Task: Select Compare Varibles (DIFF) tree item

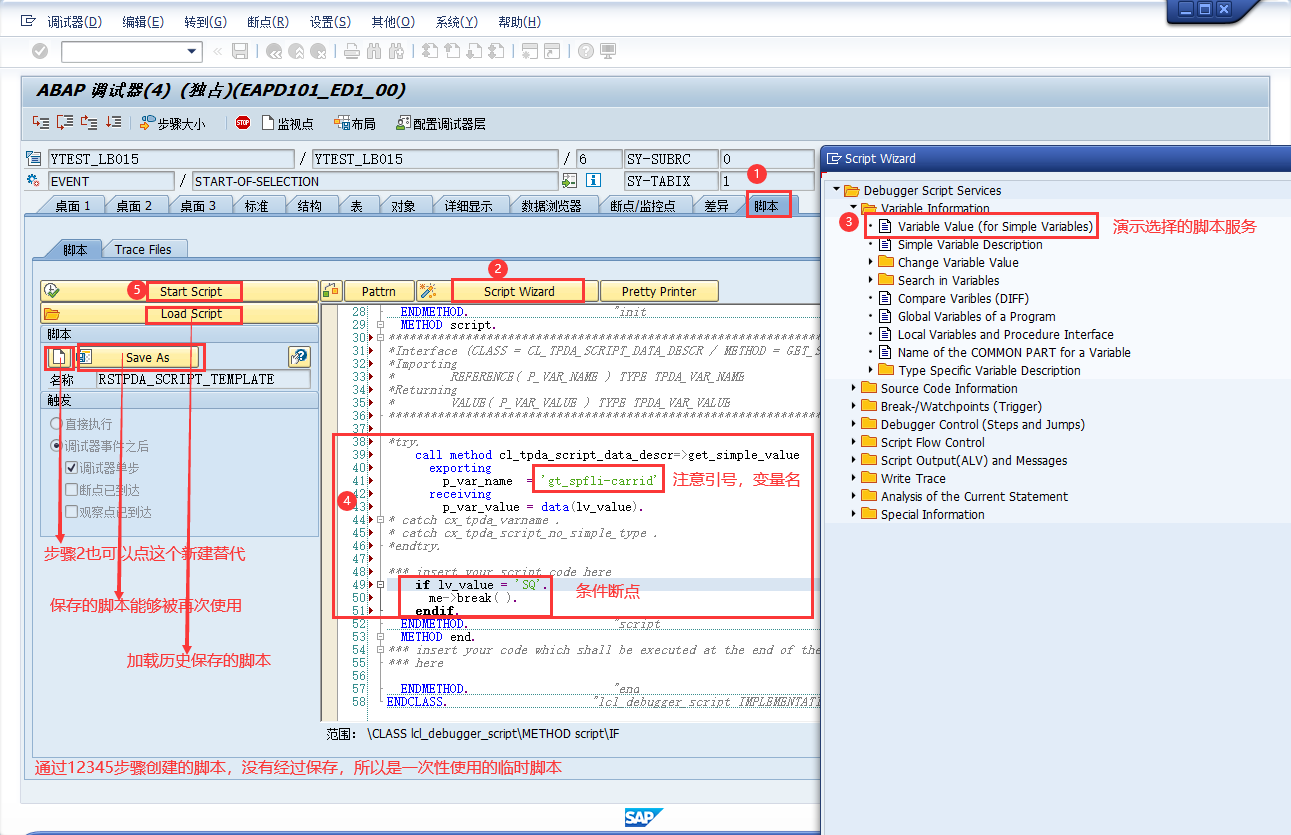Action: pos(963,298)
